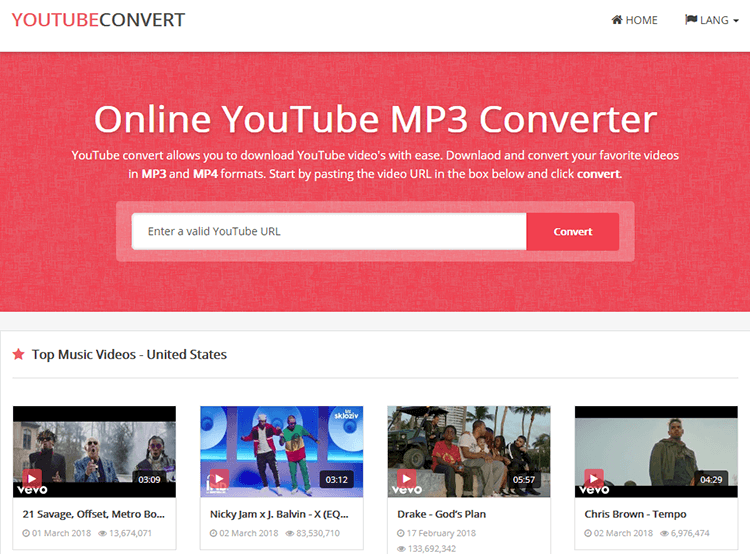Click the star icon next to Top Music Videos

19,354
